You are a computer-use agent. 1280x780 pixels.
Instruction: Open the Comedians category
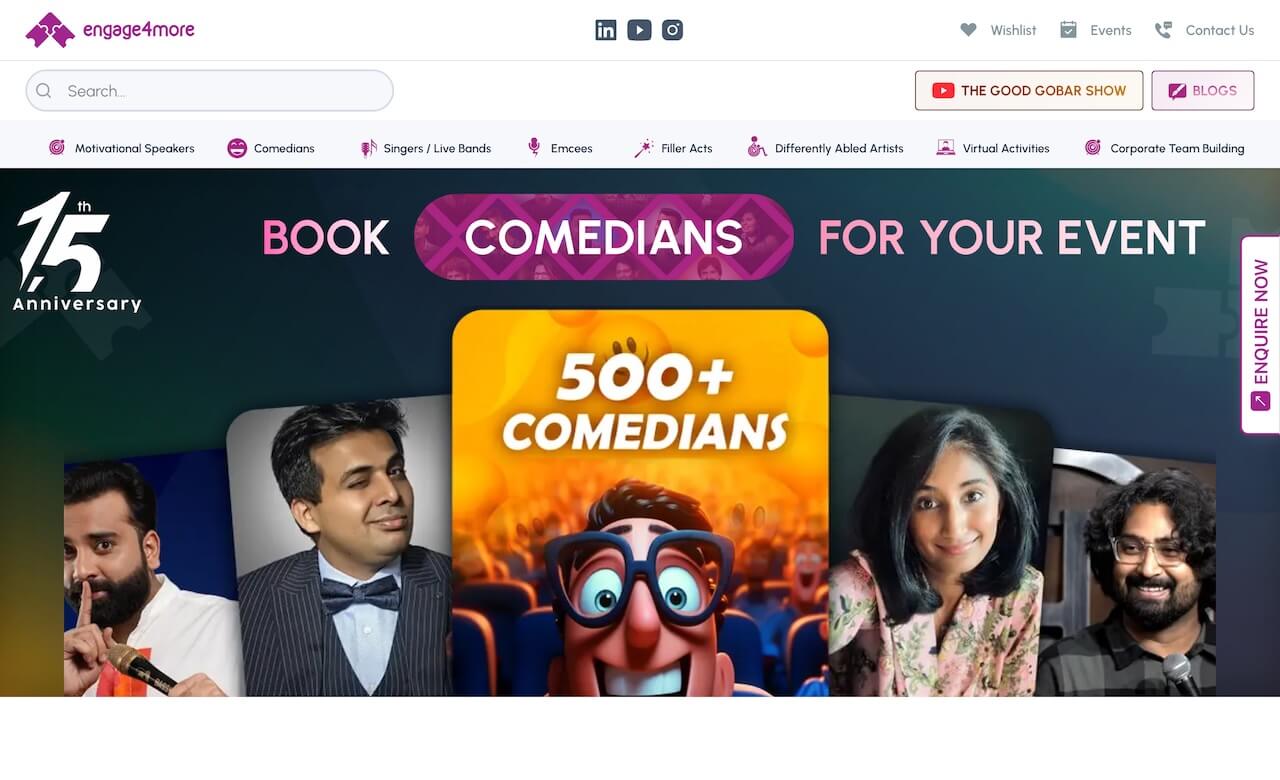tap(271, 148)
